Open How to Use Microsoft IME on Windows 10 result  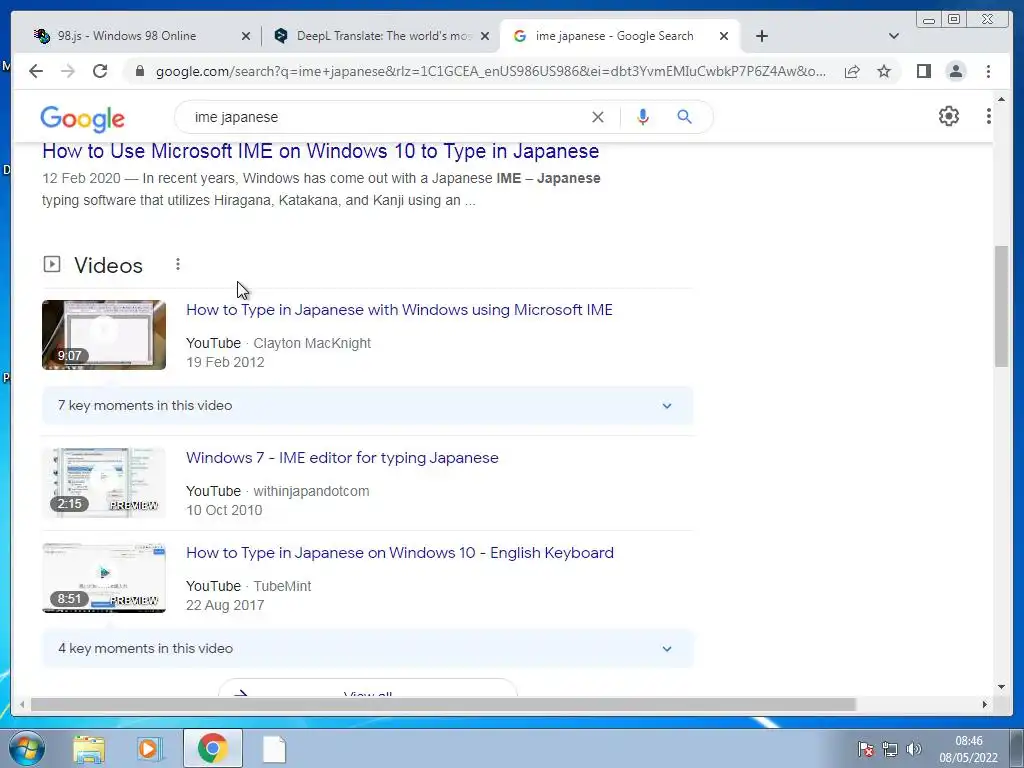click(321, 151)
